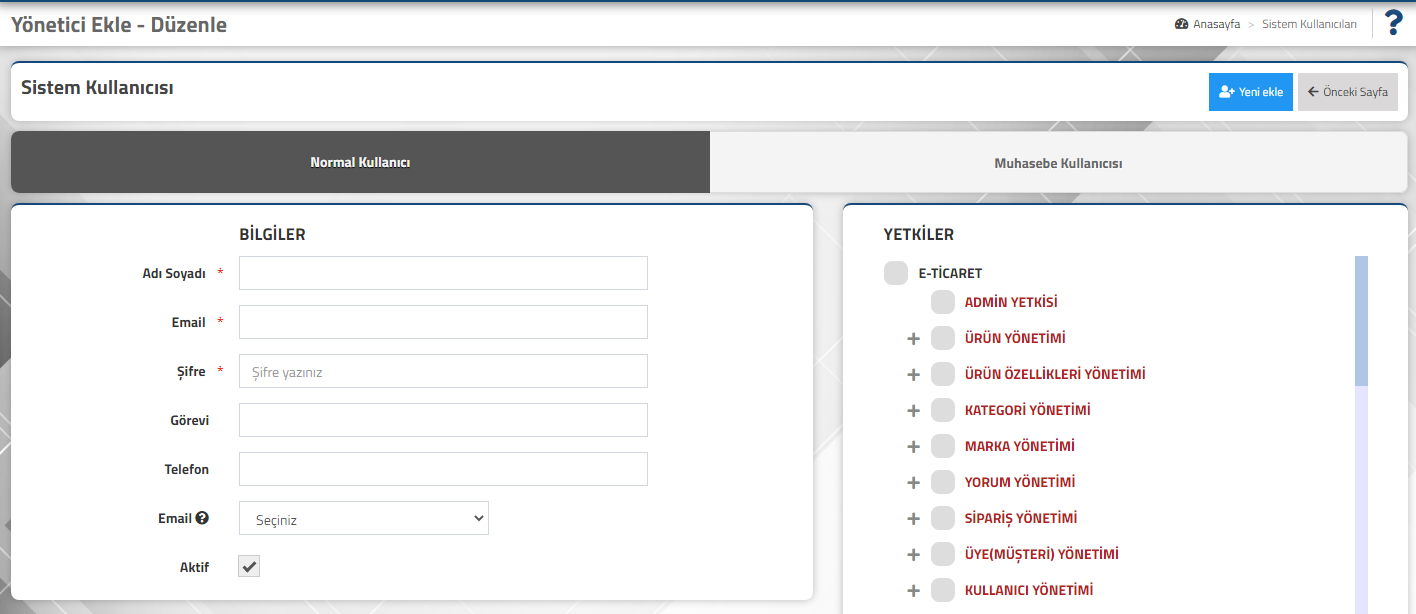Check the MARKA YÖNETİMİ checkbox
1416x614 pixels.
tap(943, 446)
